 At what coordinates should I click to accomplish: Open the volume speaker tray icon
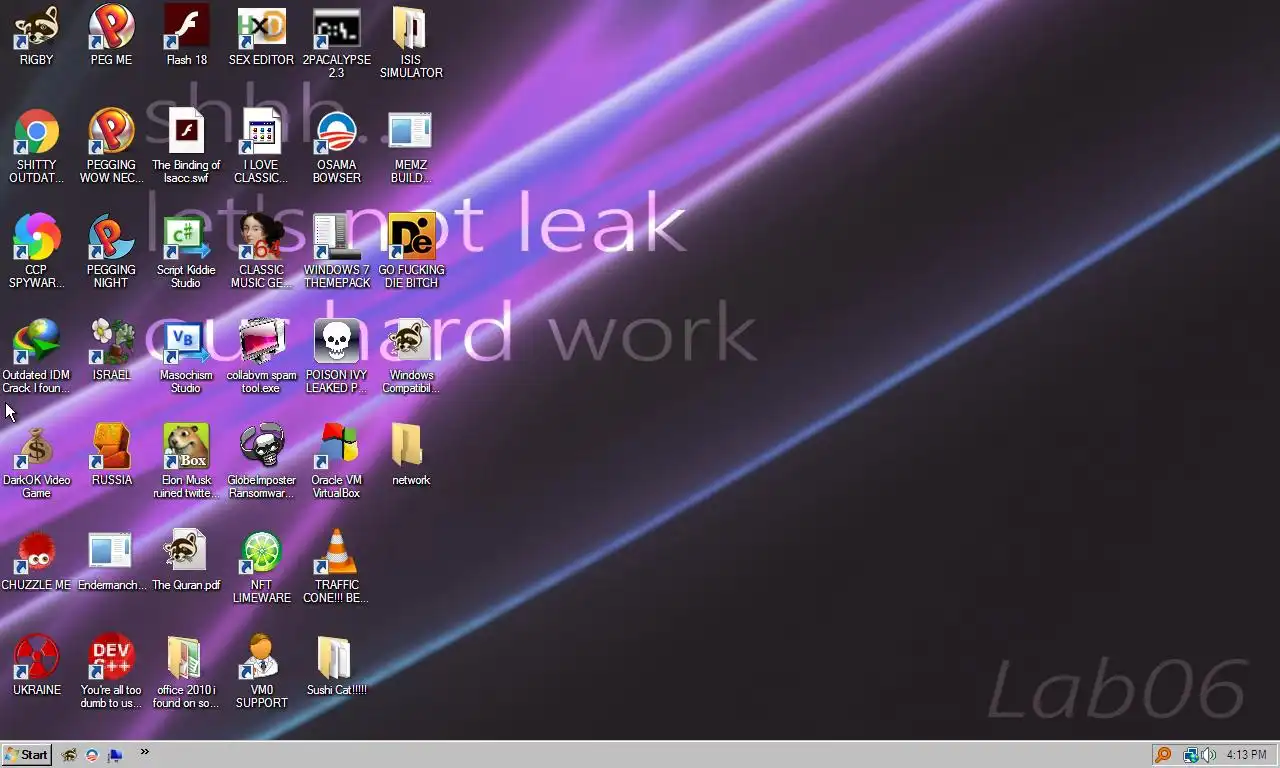[x=1208, y=755]
